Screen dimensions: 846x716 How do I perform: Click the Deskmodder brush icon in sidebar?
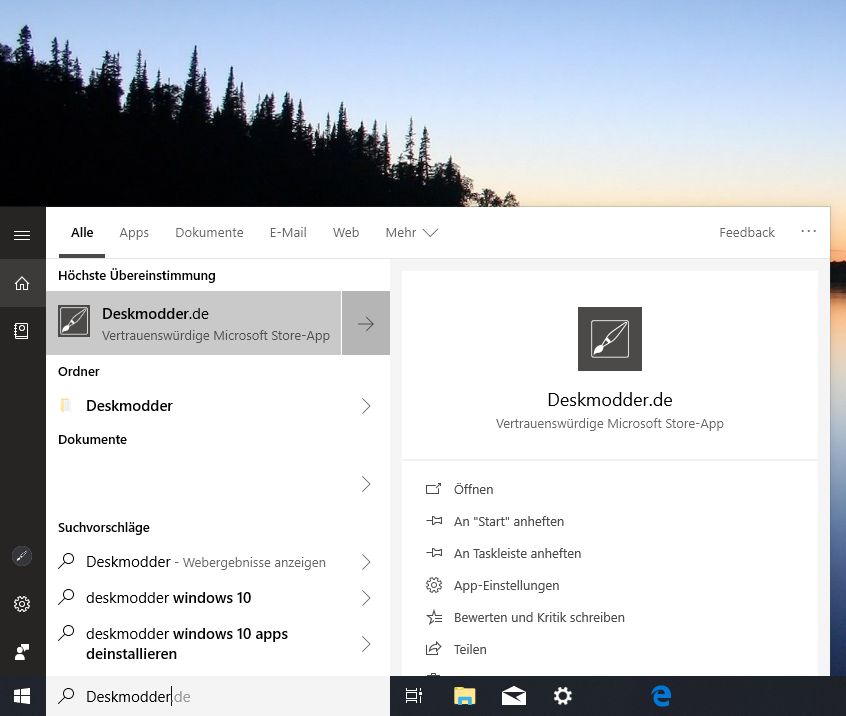22,556
